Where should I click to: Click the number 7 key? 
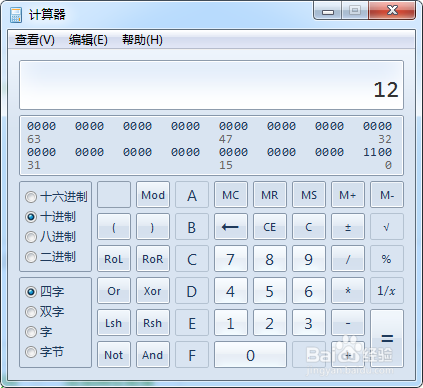click(x=231, y=259)
